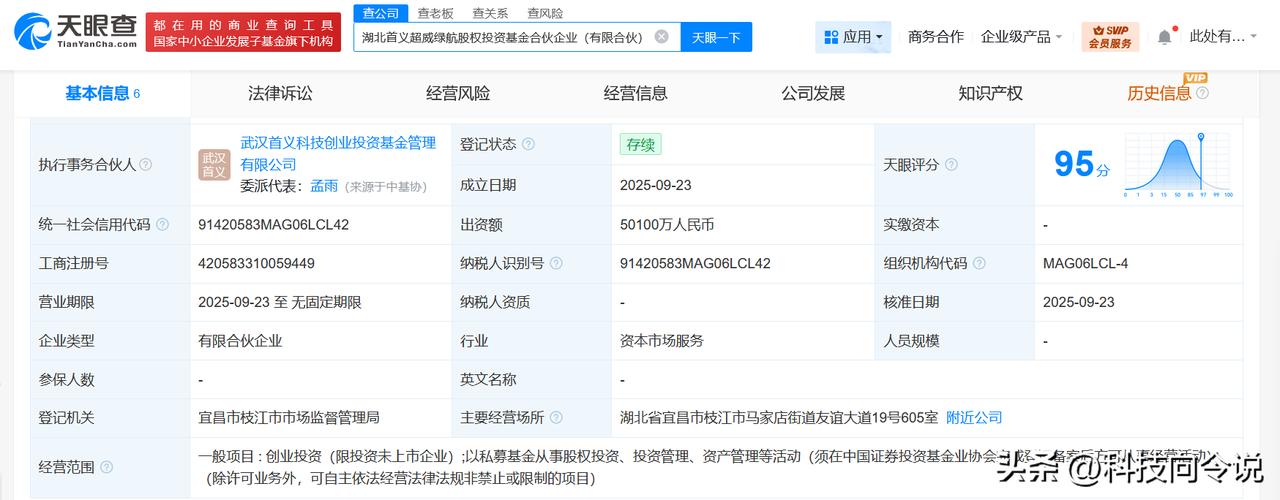
Task: Click help icon next to 统一社会信用代码
Action: point(163,225)
